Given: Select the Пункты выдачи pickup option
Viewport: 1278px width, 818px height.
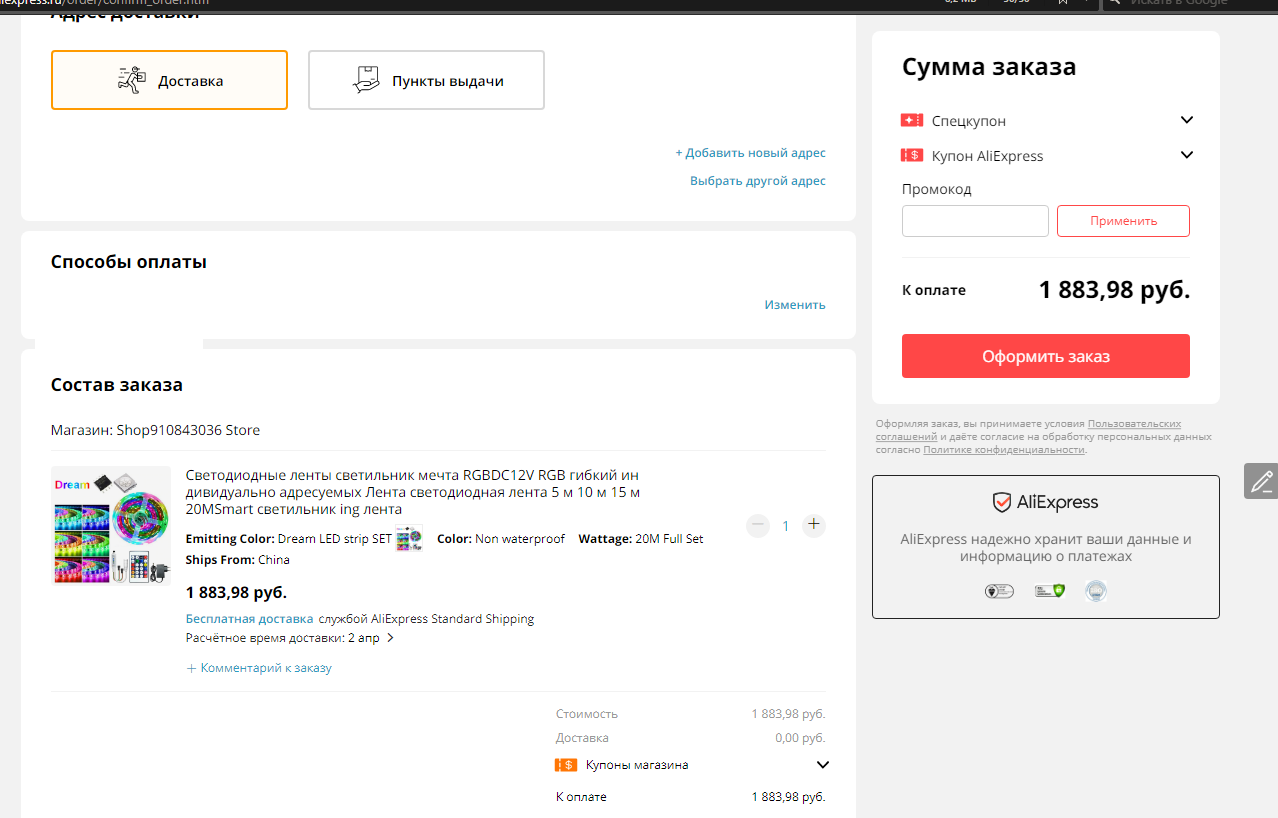Looking at the screenshot, I should [x=426, y=80].
